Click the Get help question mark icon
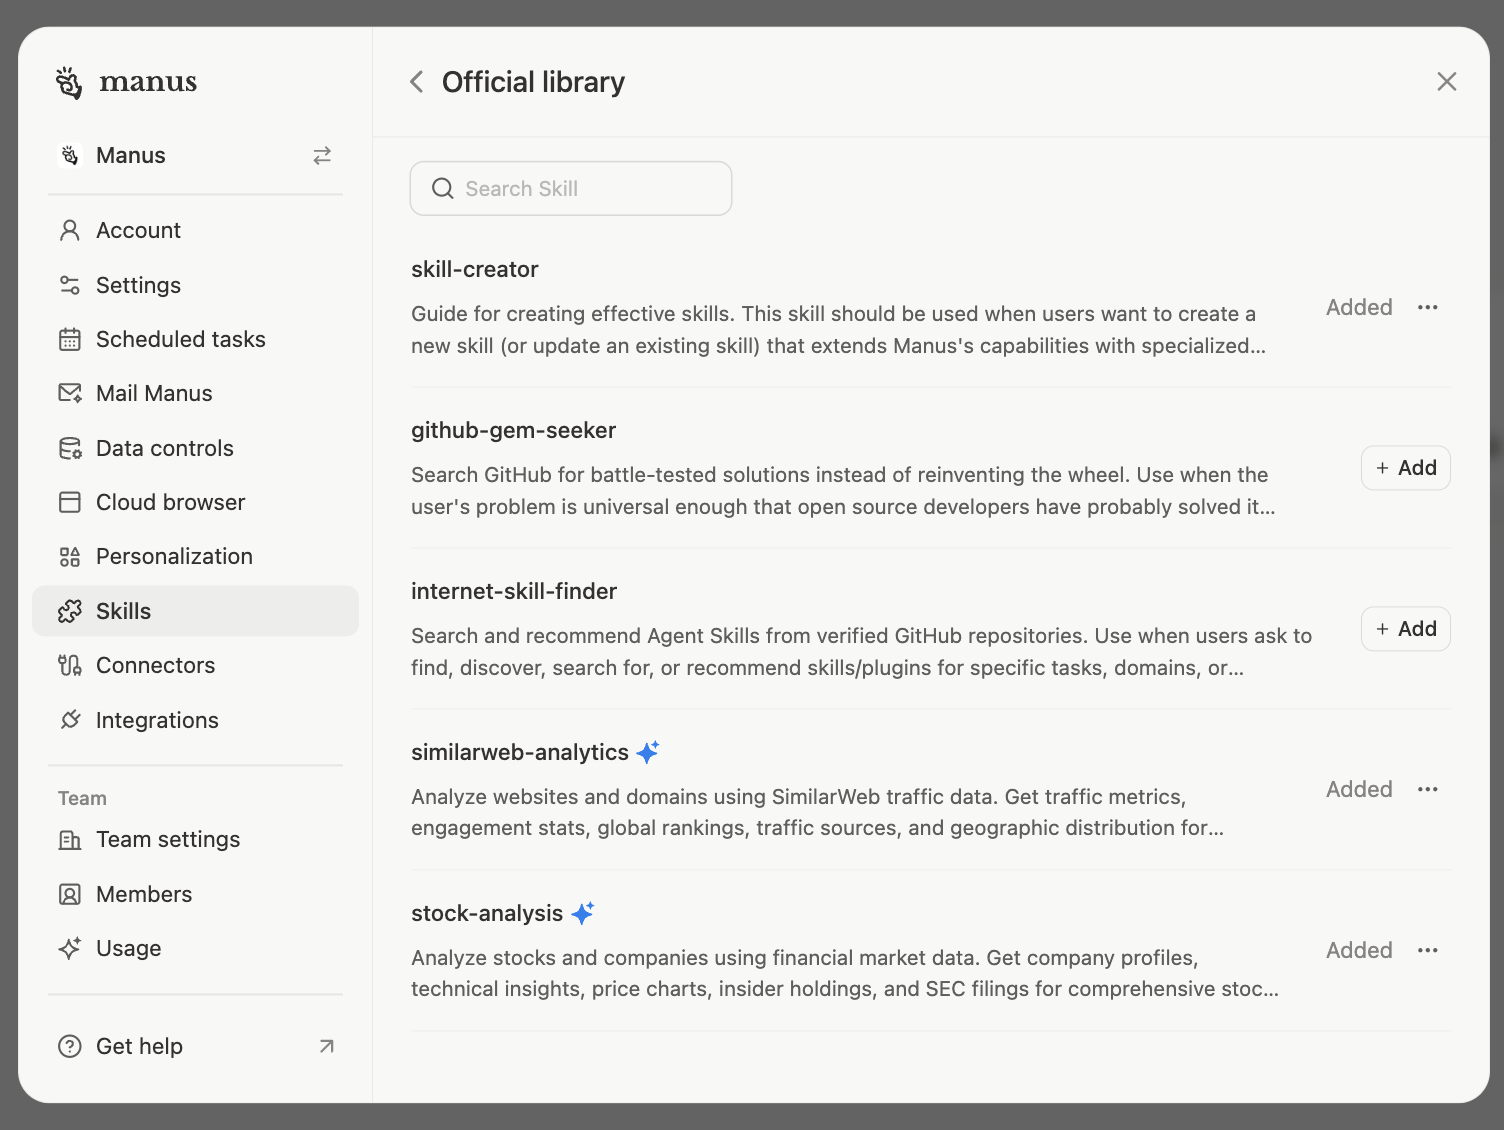Image resolution: width=1504 pixels, height=1130 pixels. pos(70,1047)
